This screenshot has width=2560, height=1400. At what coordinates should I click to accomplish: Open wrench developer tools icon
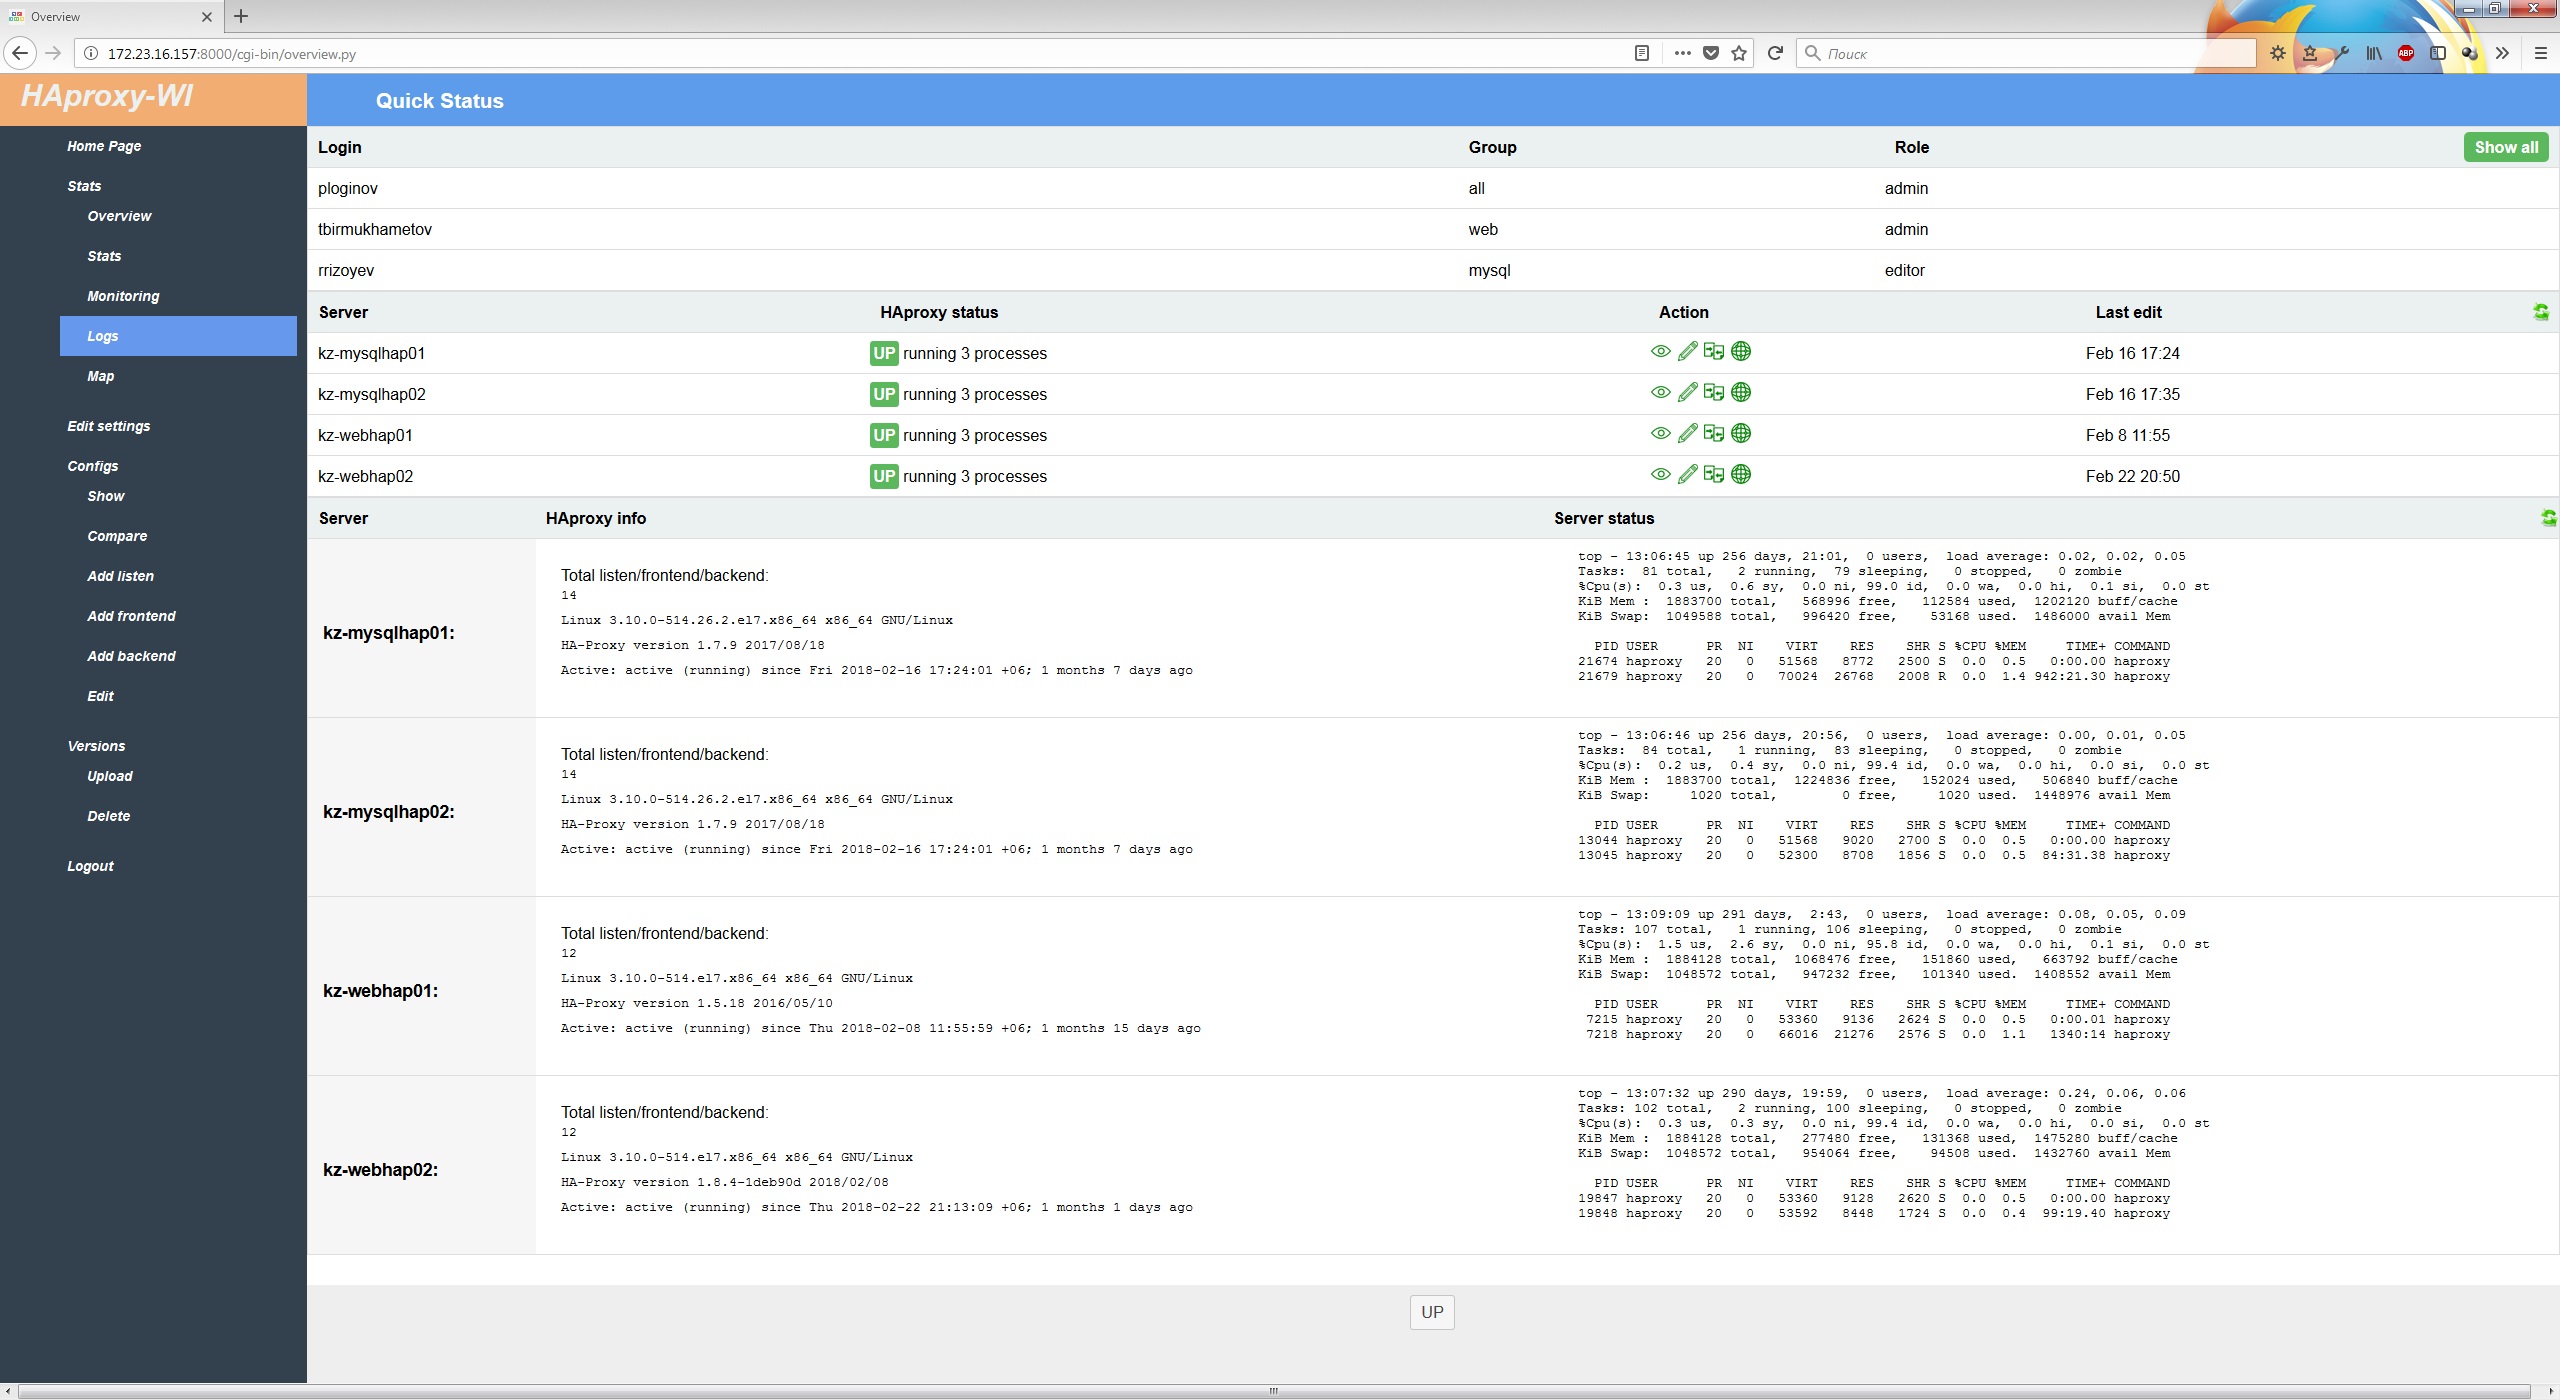click(2341, 53)
